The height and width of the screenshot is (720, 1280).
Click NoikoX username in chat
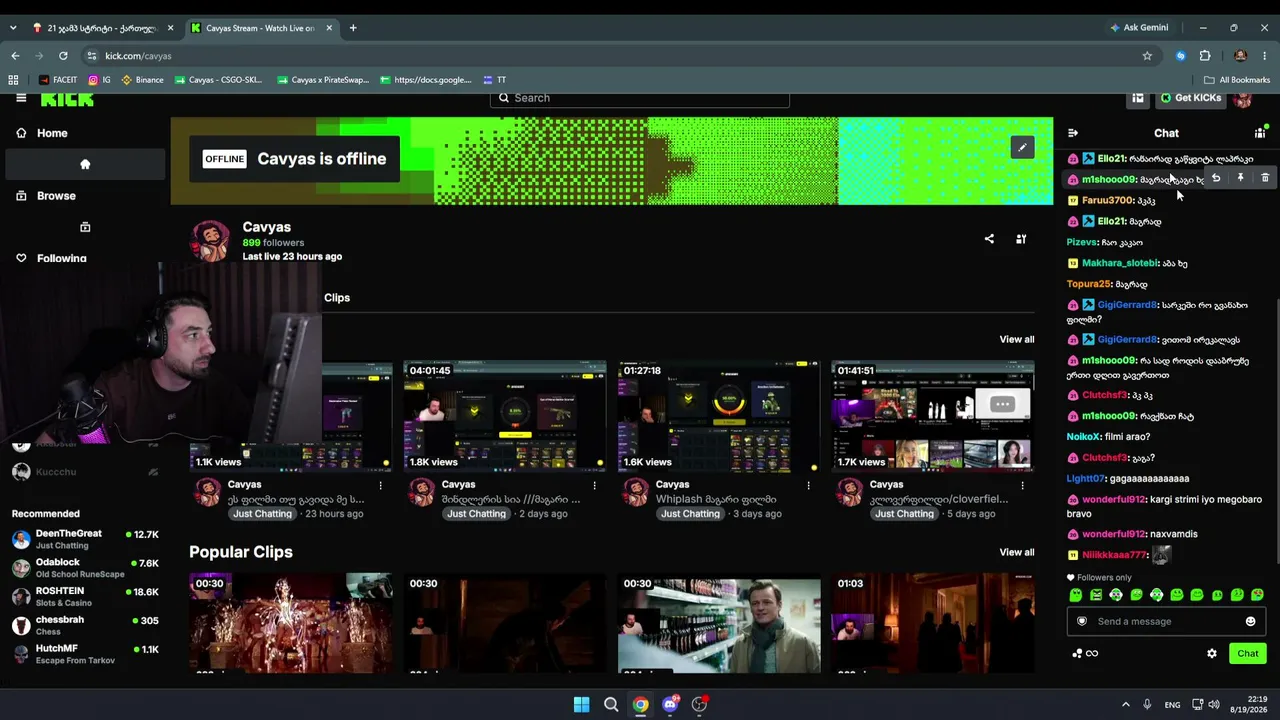1084,437
